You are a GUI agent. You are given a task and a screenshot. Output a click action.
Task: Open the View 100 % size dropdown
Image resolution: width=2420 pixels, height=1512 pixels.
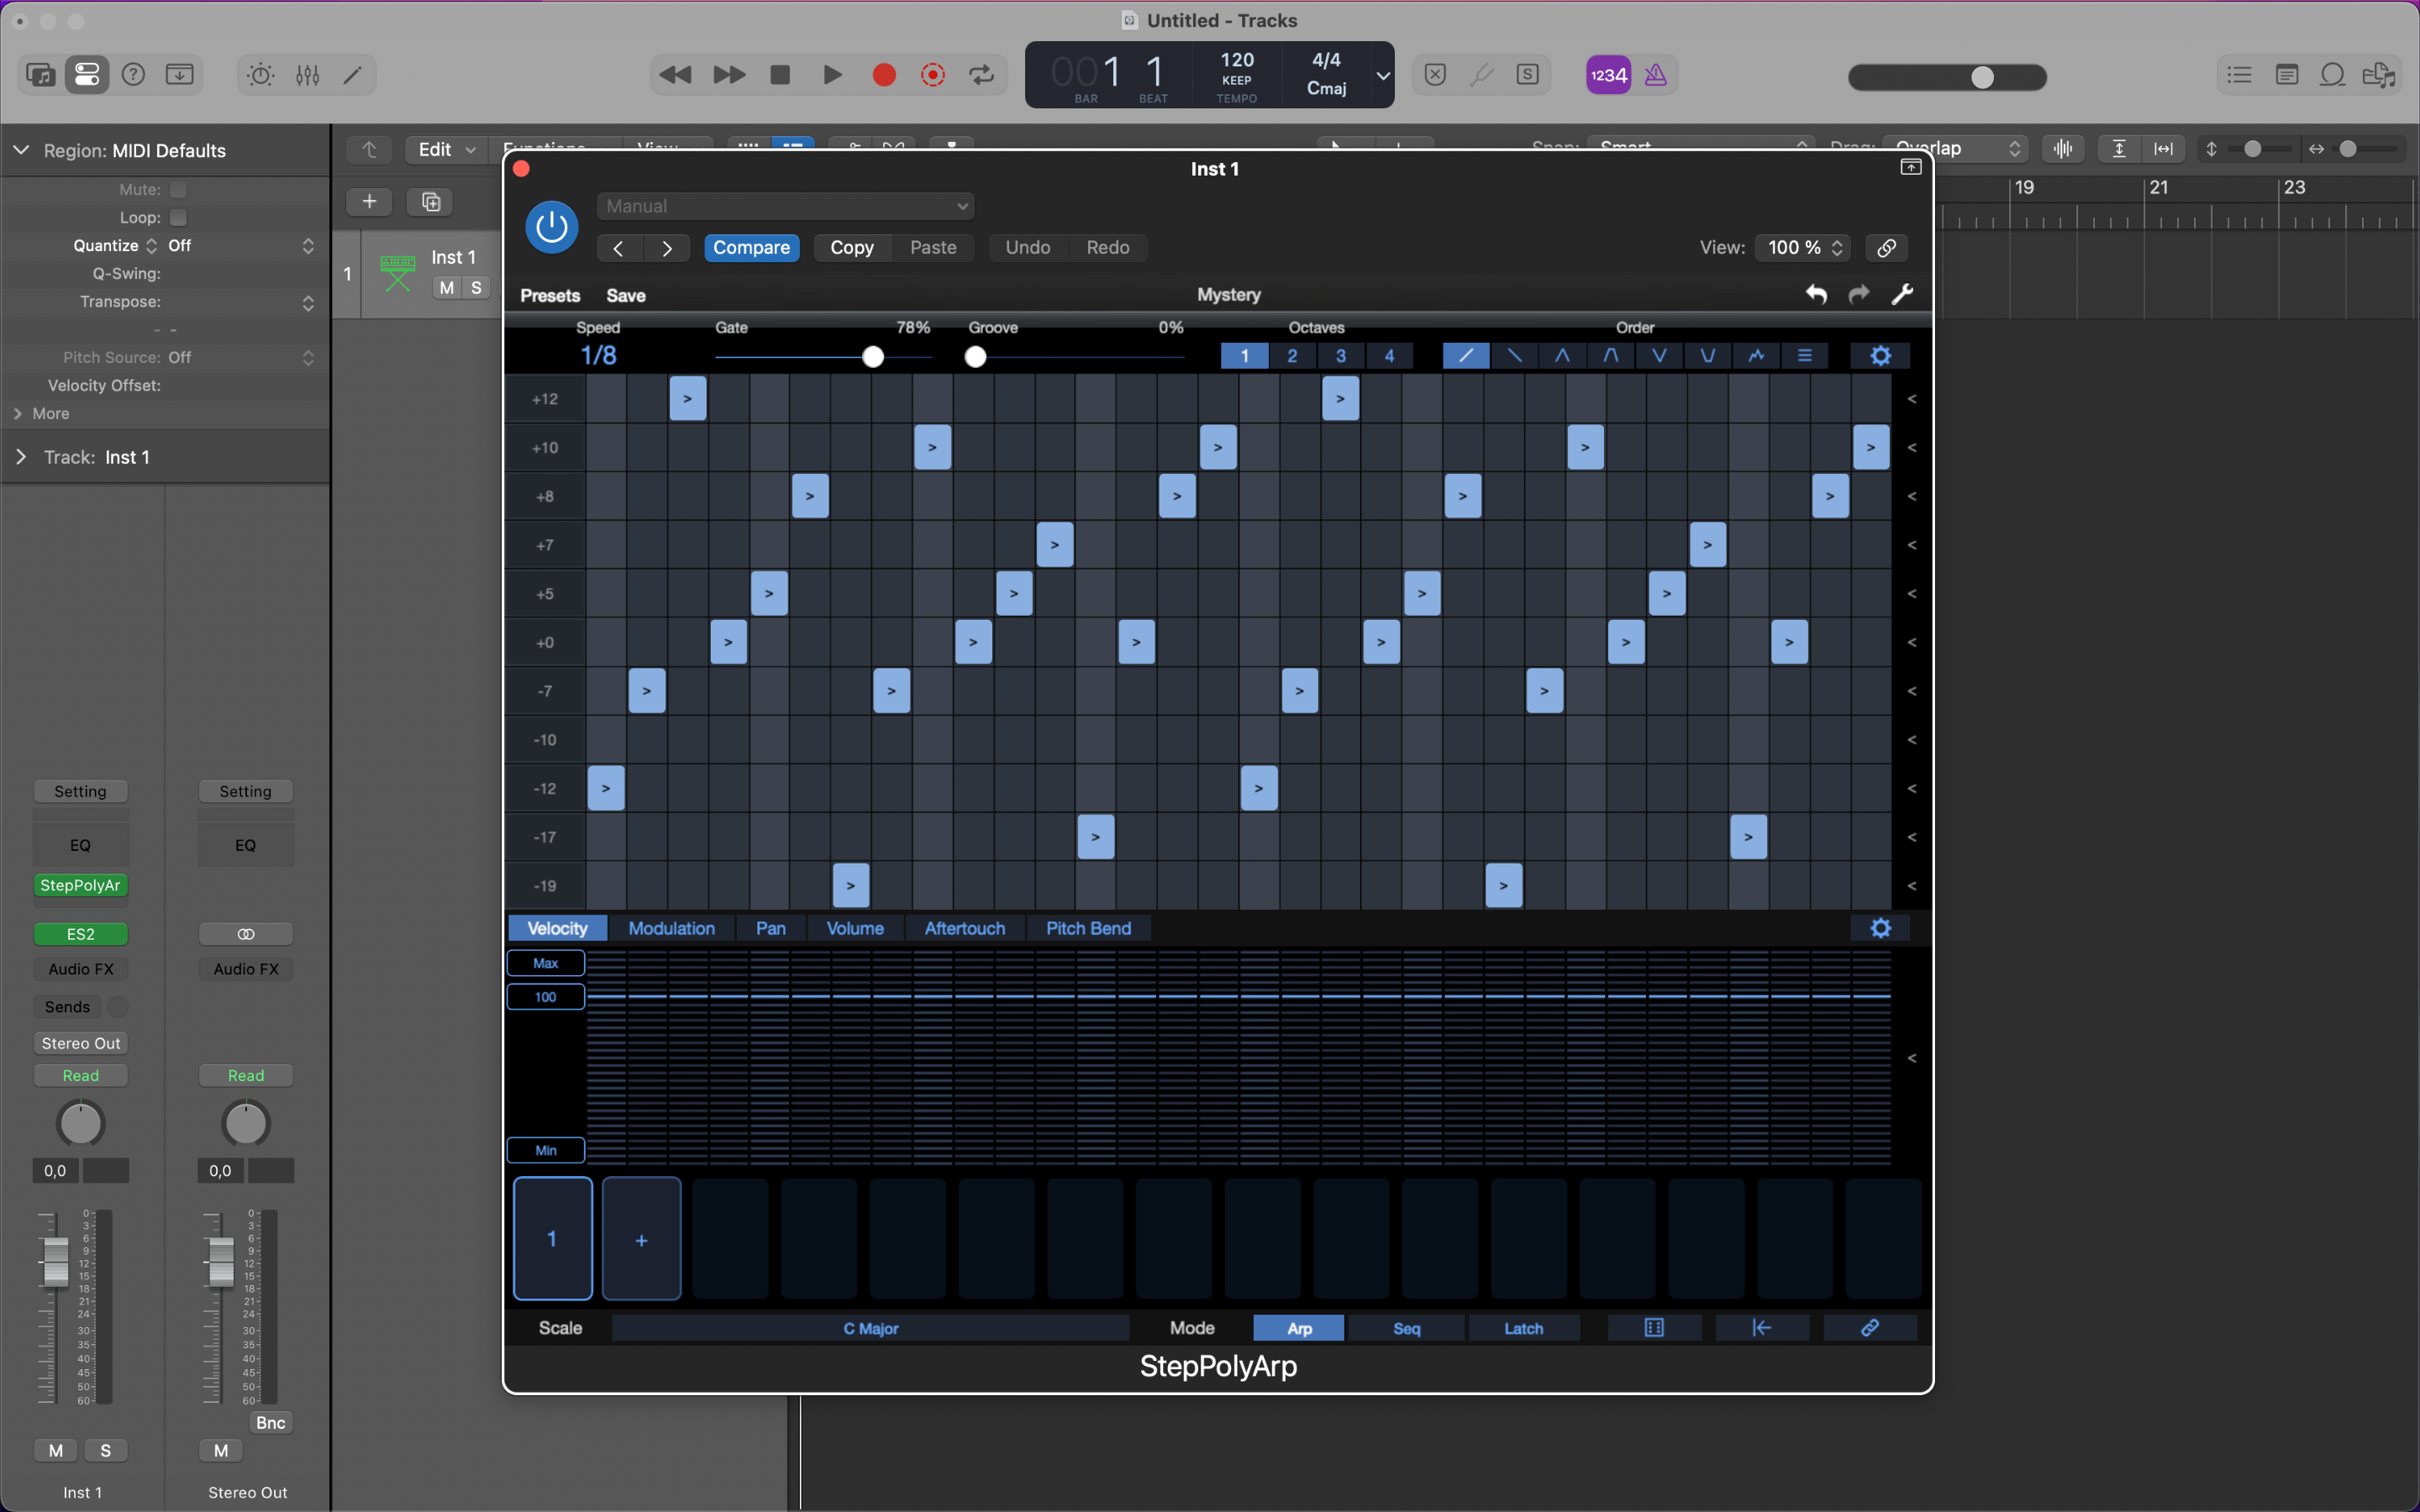[1802, 248]
